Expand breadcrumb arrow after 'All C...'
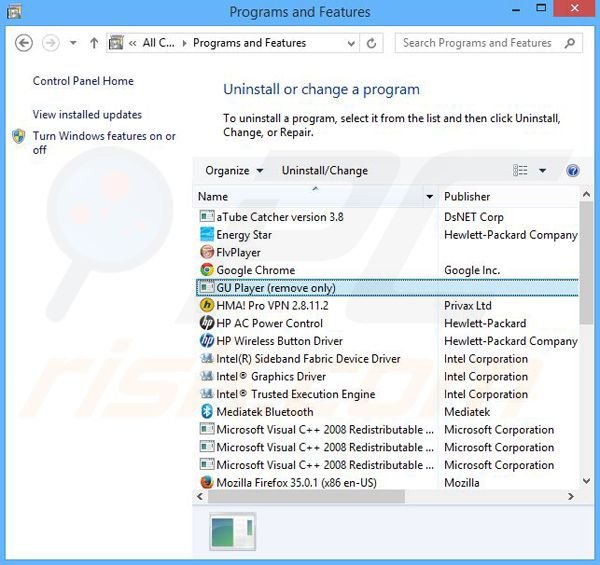Screen dimensions: 600x565 [184, 43]
